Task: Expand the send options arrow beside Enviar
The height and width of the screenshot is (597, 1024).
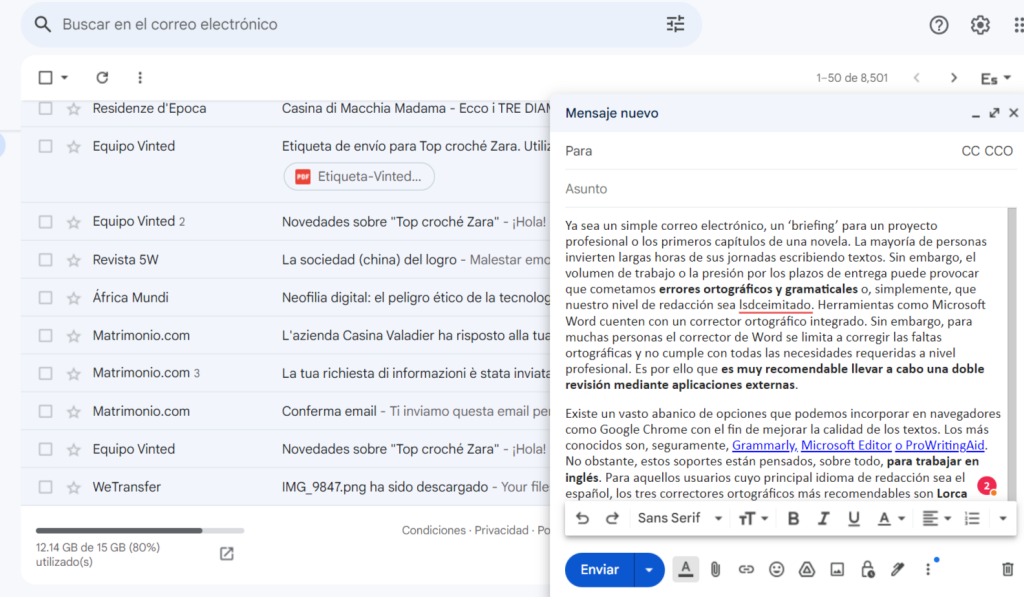Action: (x=650, y=570)
